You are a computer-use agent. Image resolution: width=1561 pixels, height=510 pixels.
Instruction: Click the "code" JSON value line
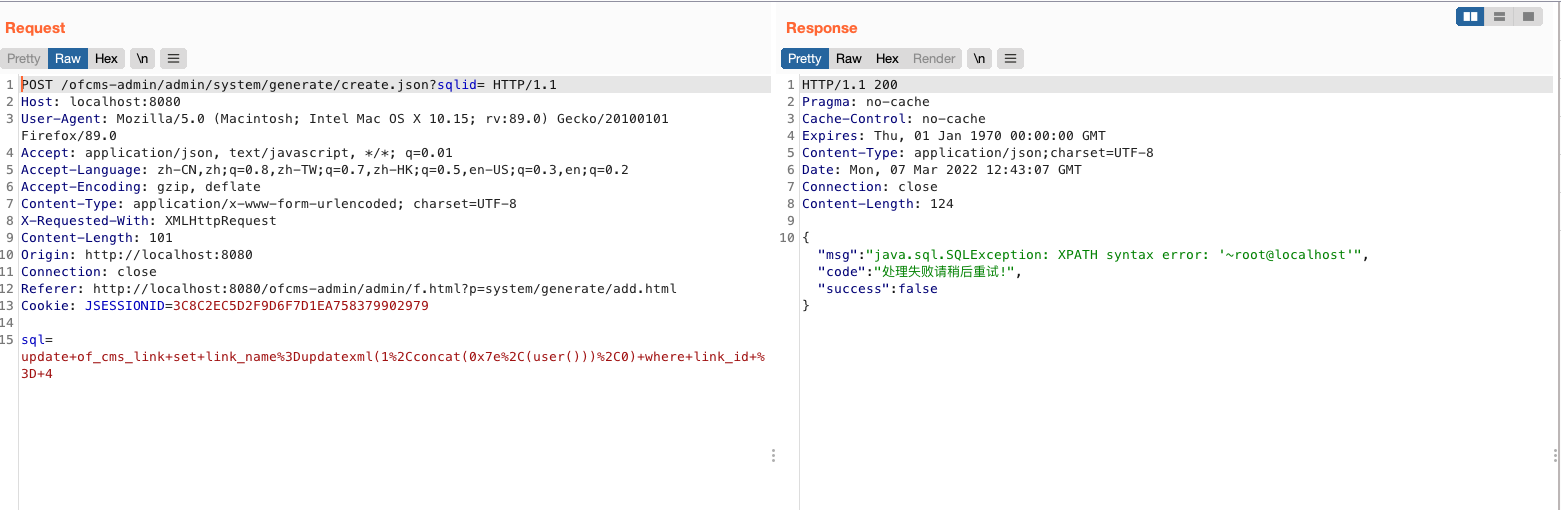click(921, 272)
